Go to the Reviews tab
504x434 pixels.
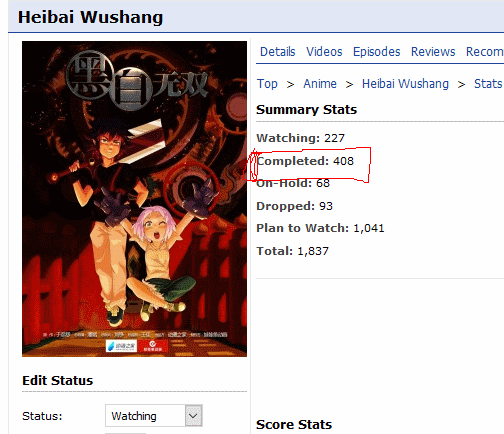[x=433, y=52]
